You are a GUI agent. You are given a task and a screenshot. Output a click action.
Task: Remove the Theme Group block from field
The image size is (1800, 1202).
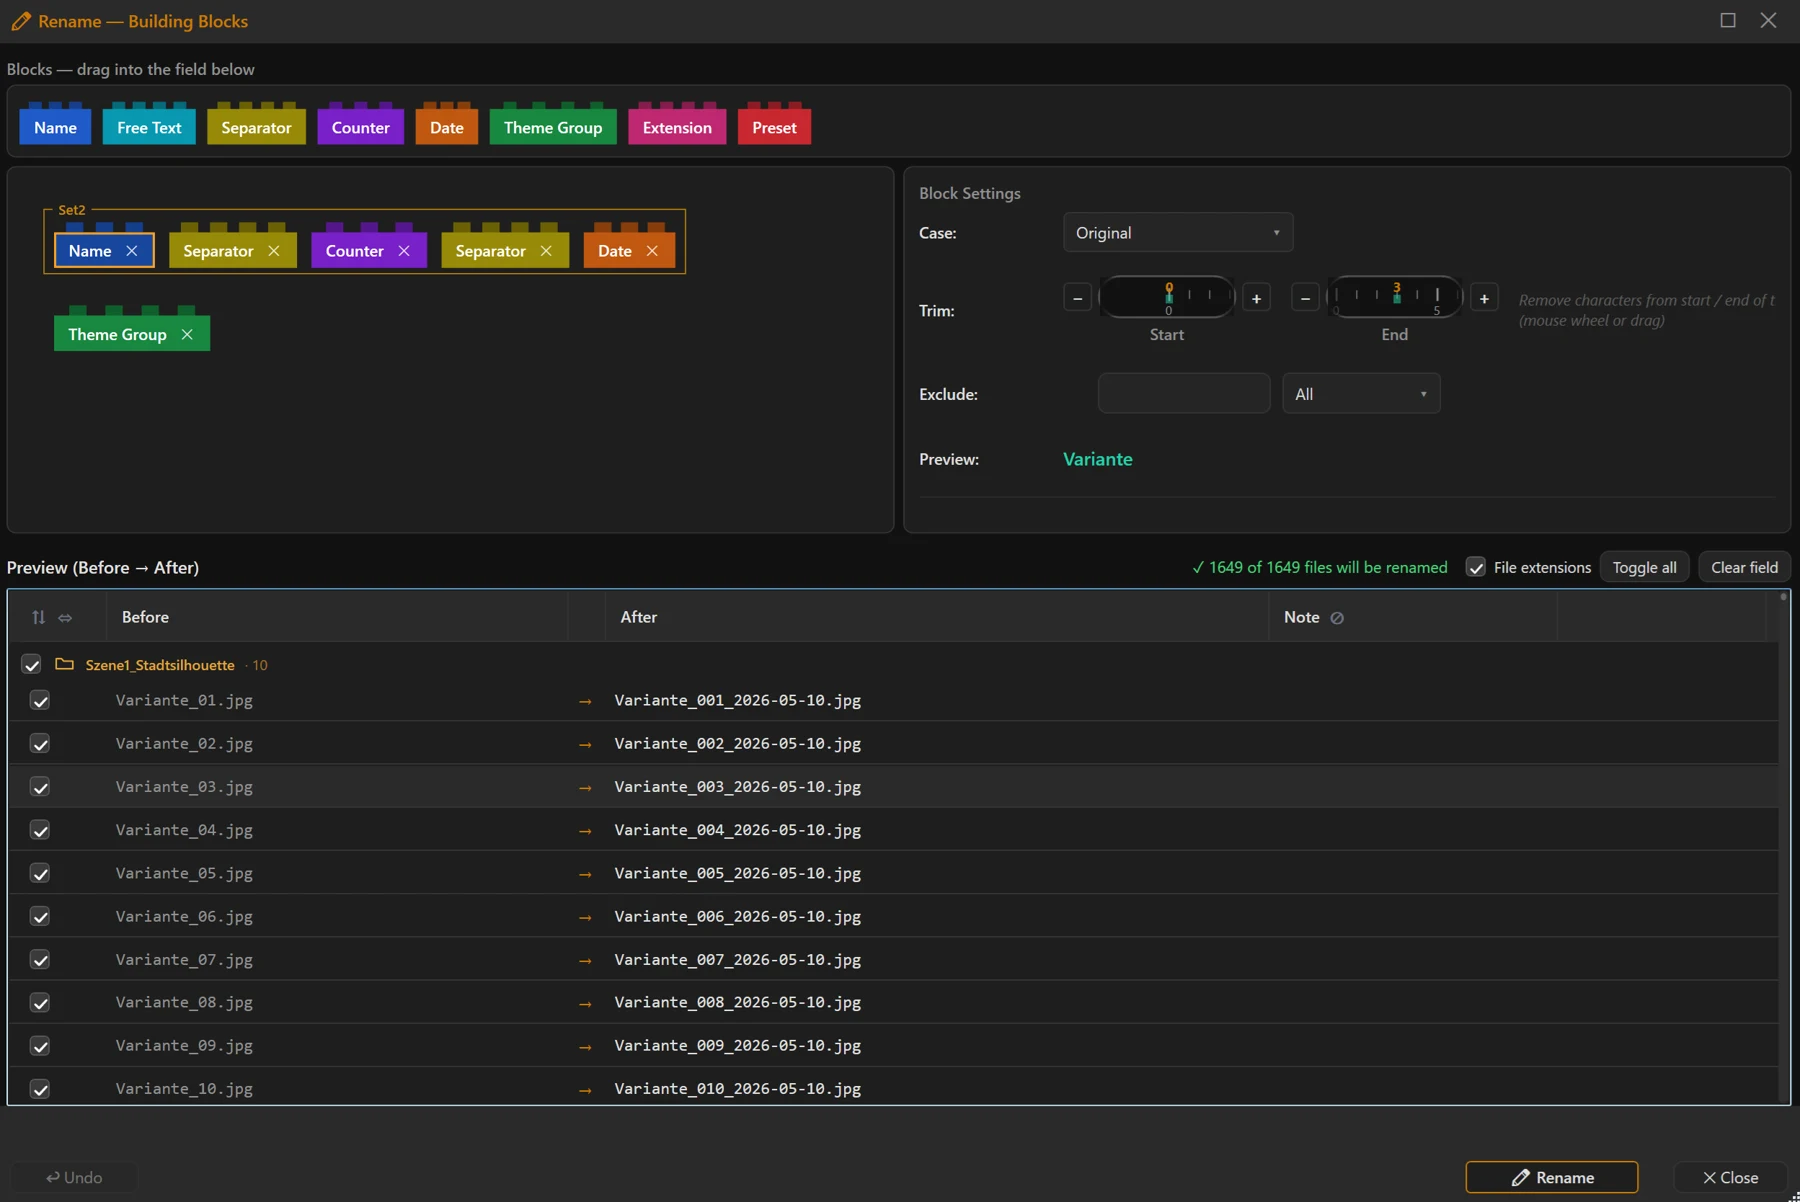pos(187,335)
